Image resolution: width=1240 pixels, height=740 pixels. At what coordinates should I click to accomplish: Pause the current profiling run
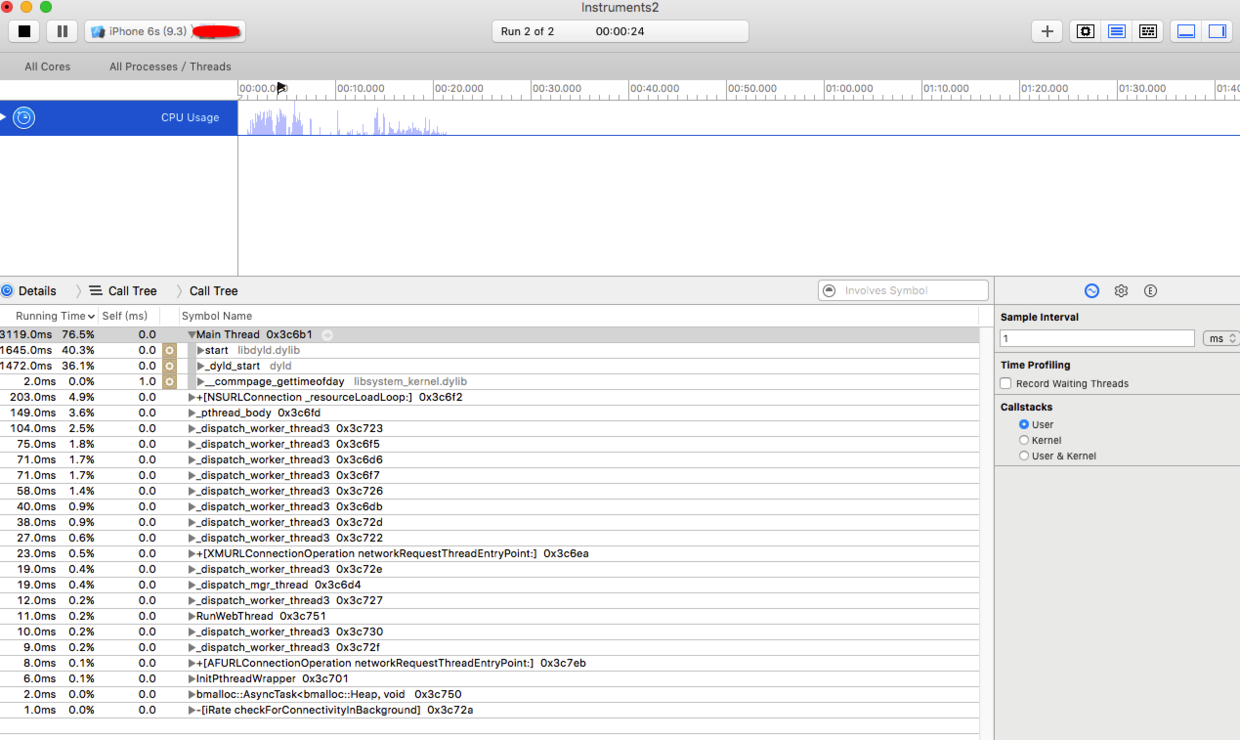pos(62,31)
